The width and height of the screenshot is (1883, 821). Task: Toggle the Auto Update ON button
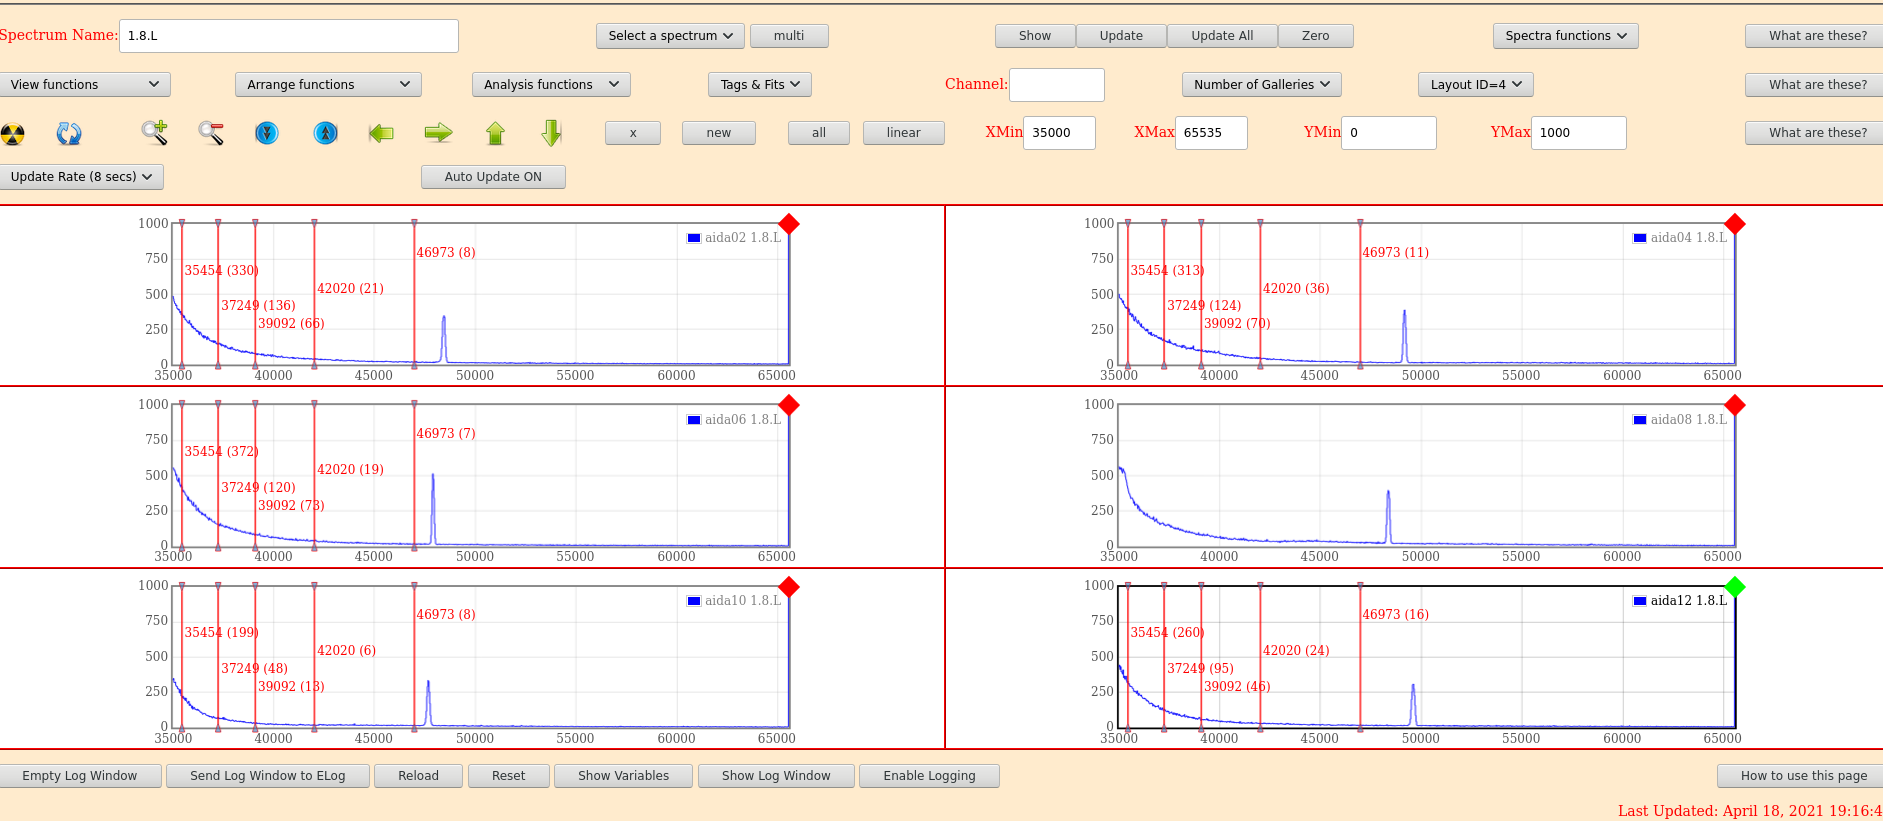point(493,177)
